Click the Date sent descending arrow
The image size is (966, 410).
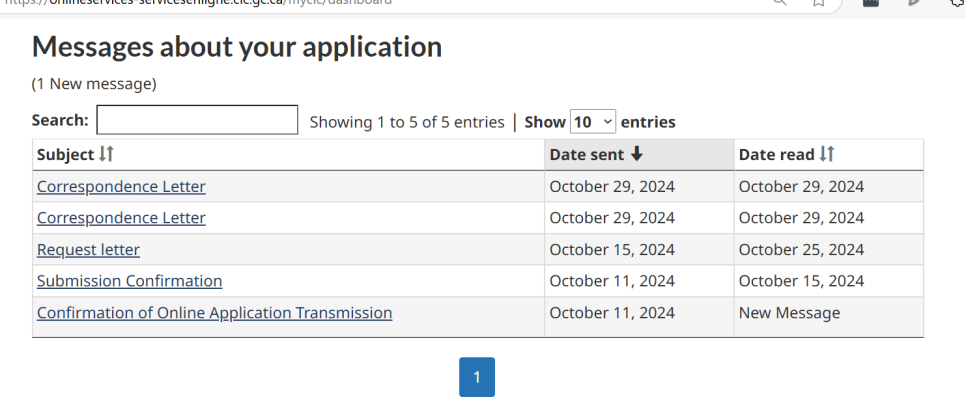pos(637,154)
